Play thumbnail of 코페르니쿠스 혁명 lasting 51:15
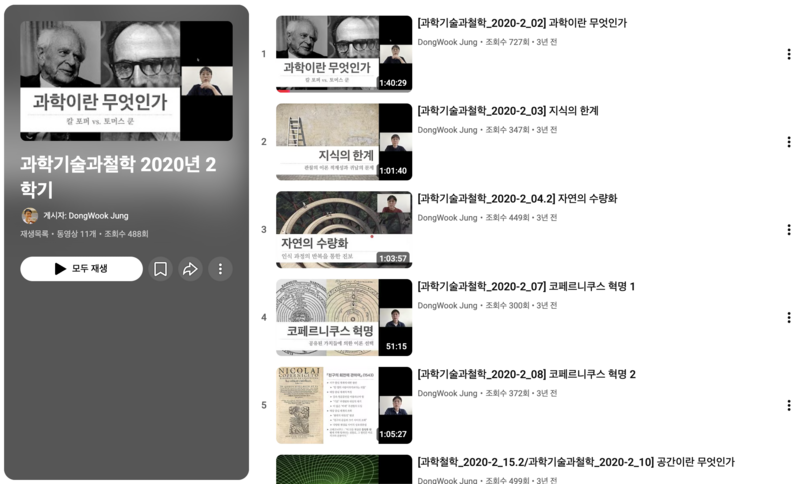800x484 pixels. 344,317
